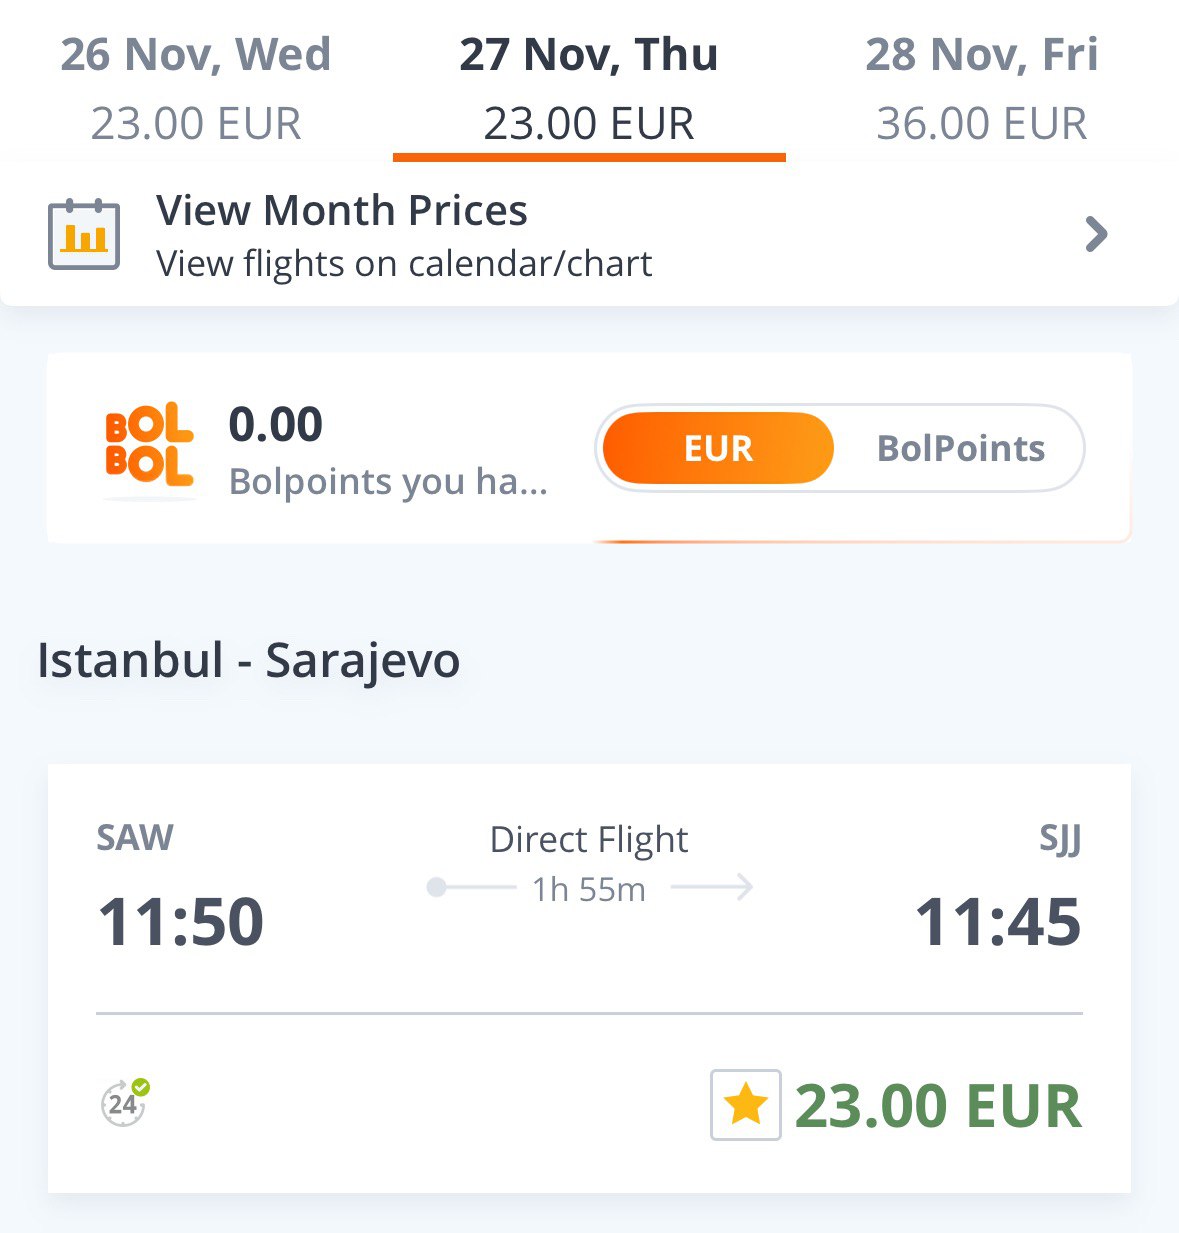Tap the BolBol logo
Viewport: 1179px width, 1233px height.
[x=149, y=446]
